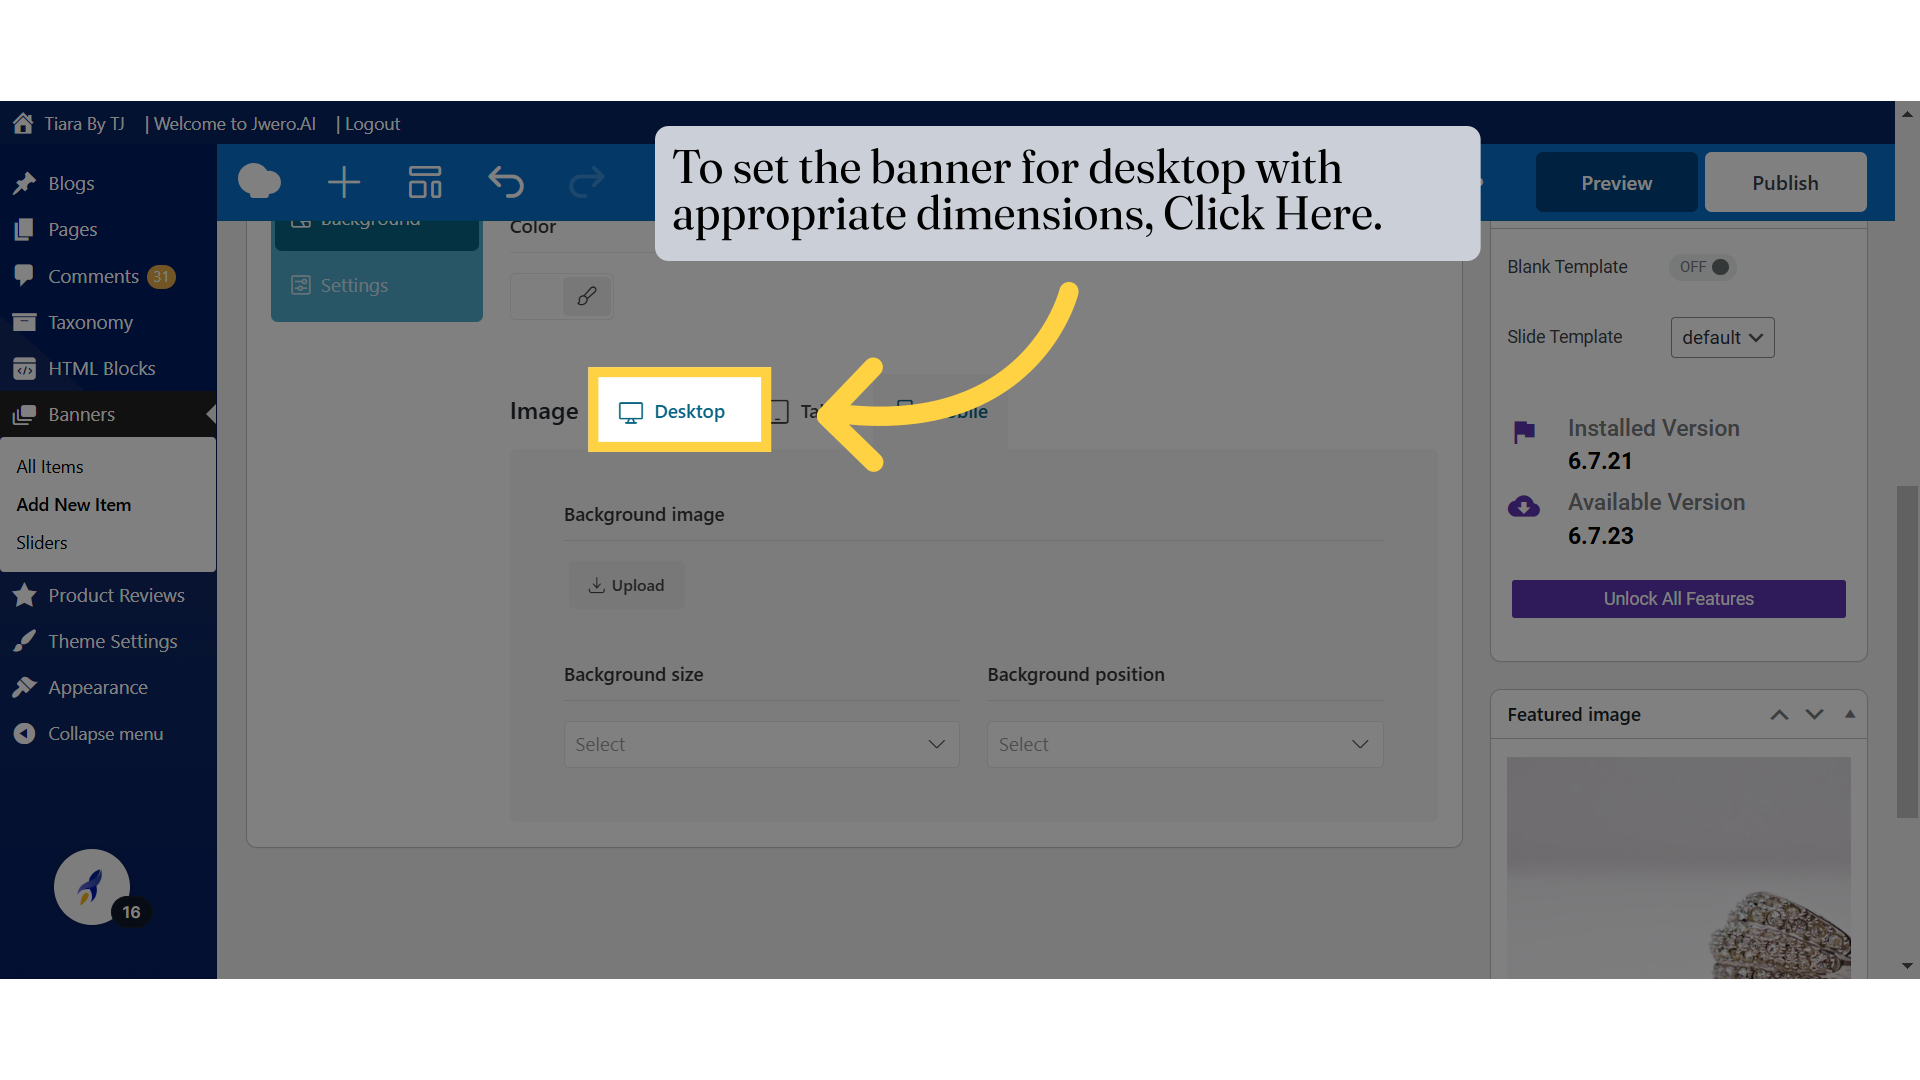Screen dimensions: 1920x1080
Task: Click the grid/layout view icon
Action: pyautogui.click(x=423, y=181)
